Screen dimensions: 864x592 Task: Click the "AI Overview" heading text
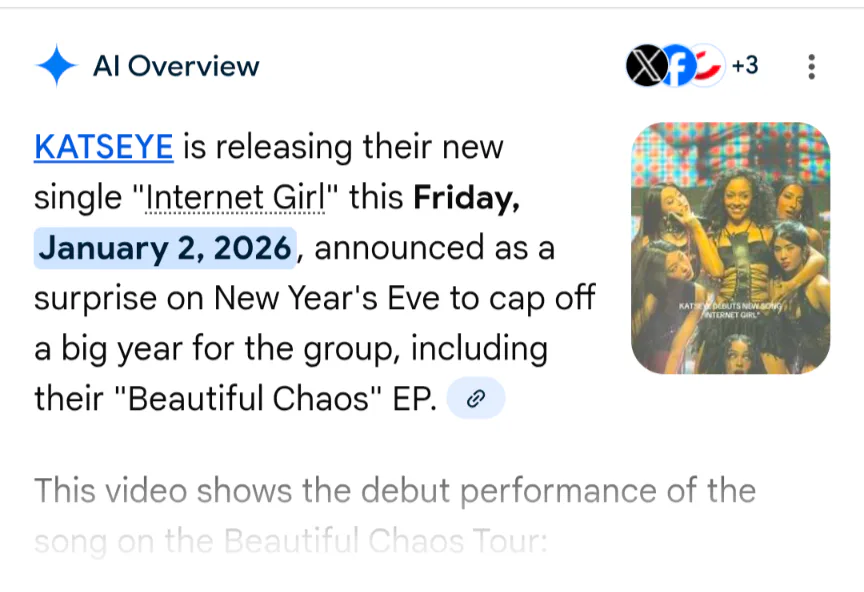click(176, 66)
